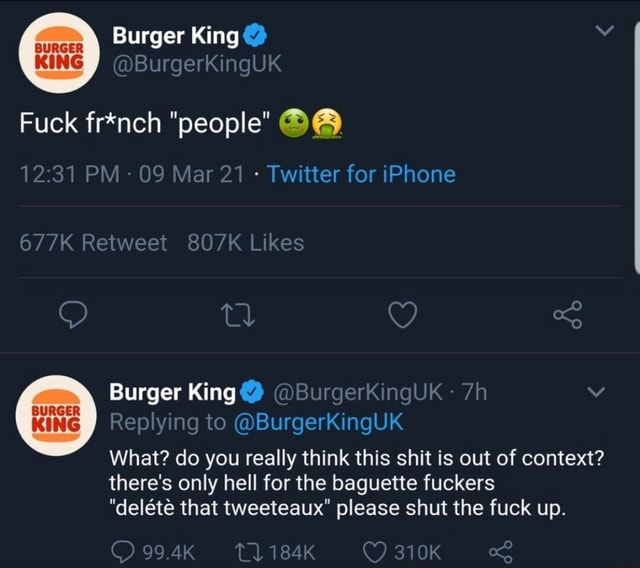Like the main tweet with the heart icon
Viewport: 640px width, 568px height.
[403, 315]
